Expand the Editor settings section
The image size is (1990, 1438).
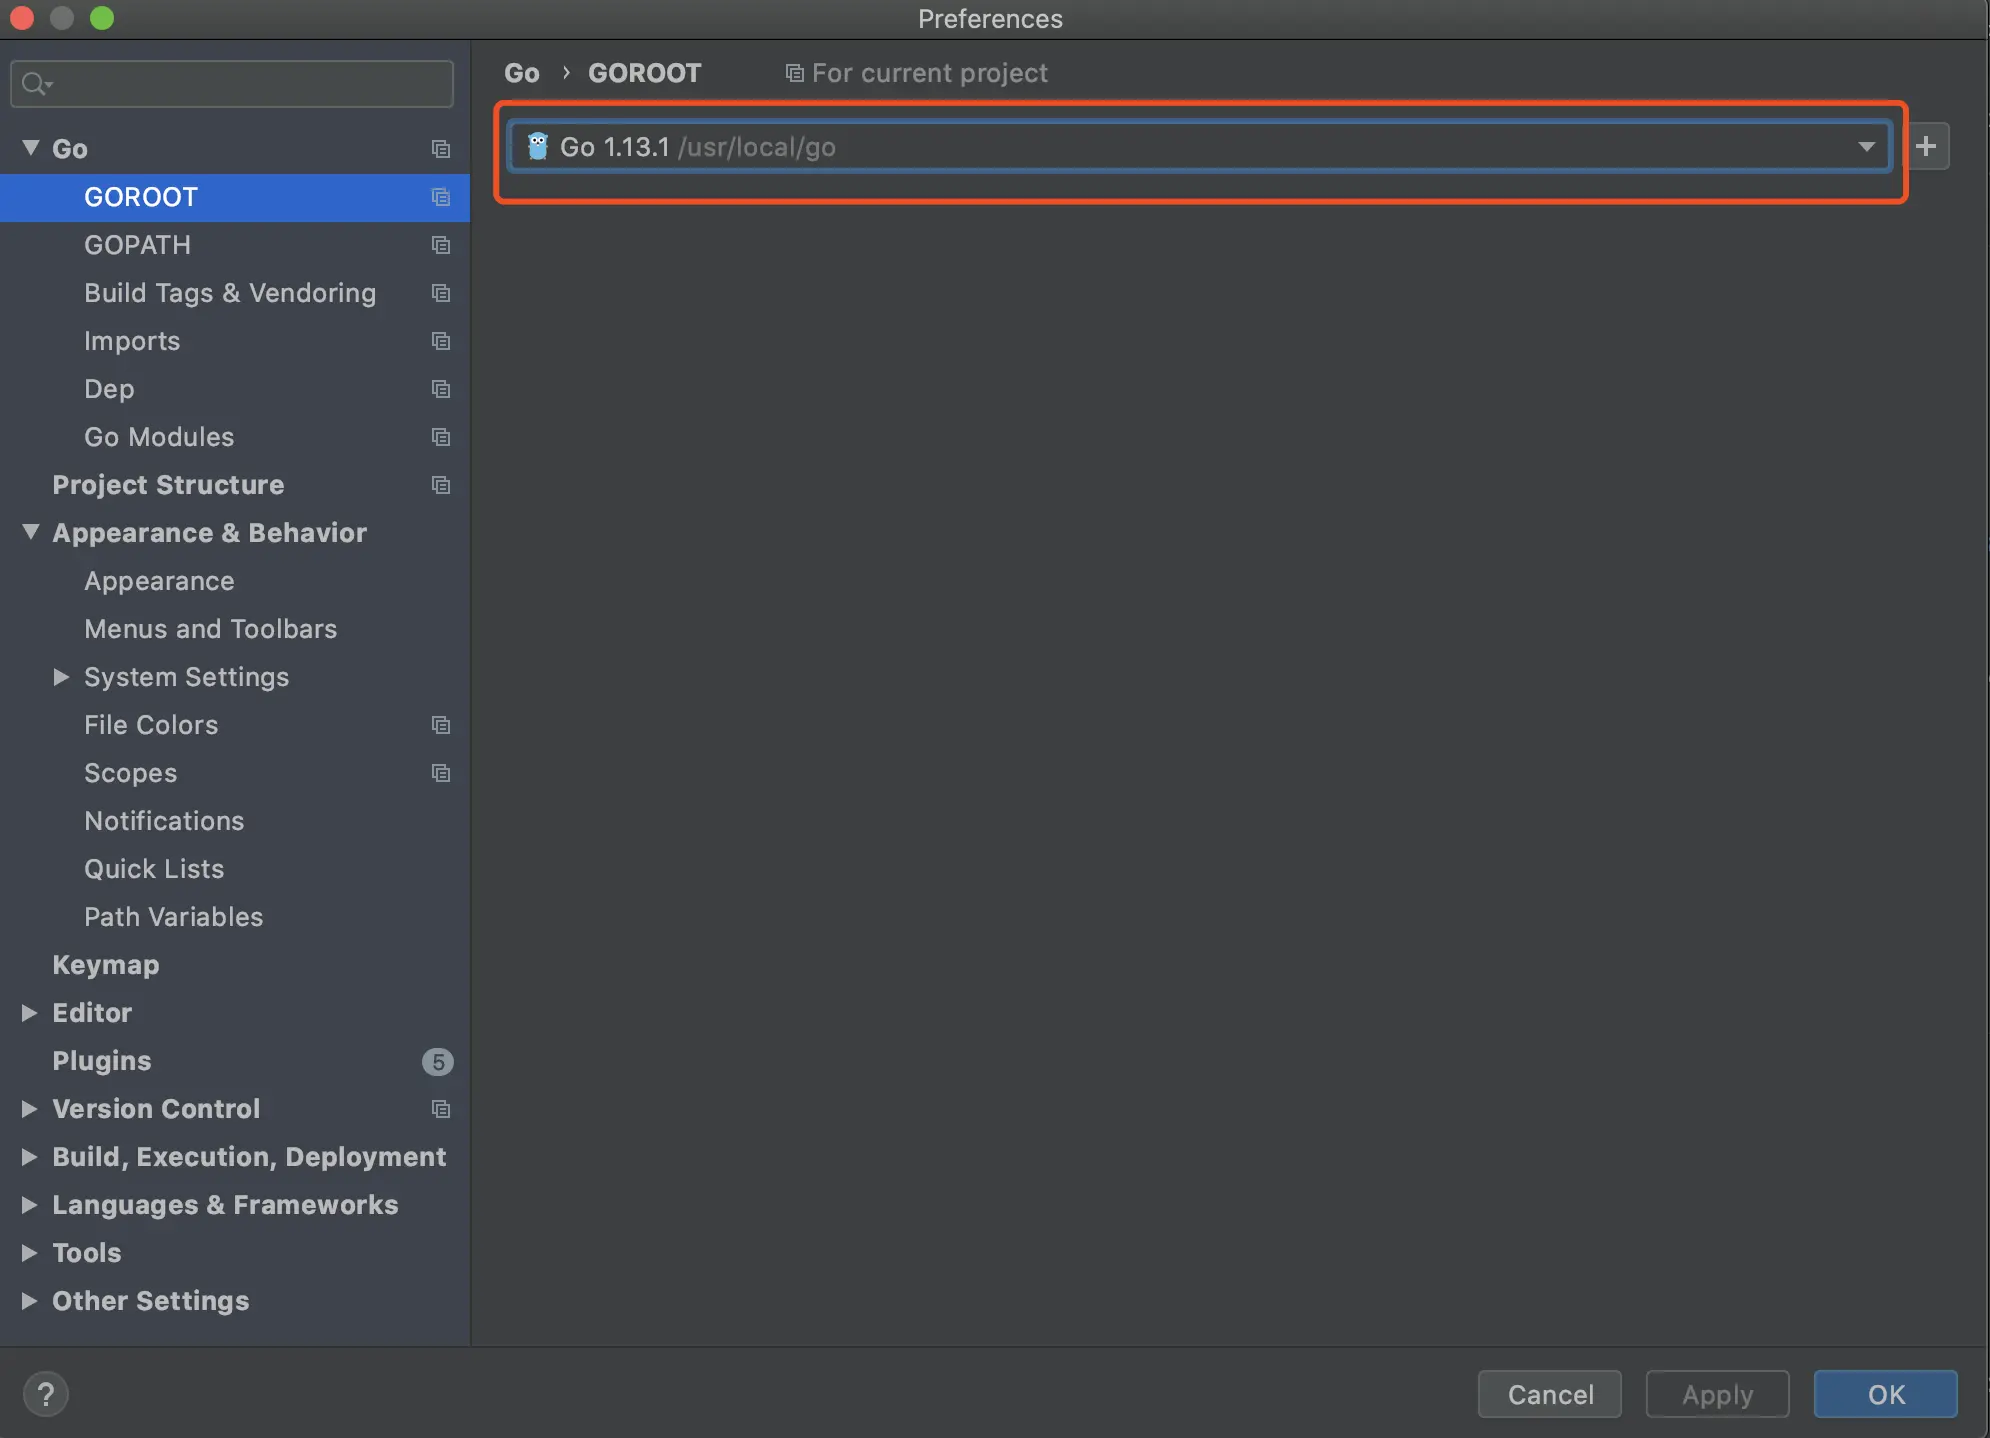30,1013
